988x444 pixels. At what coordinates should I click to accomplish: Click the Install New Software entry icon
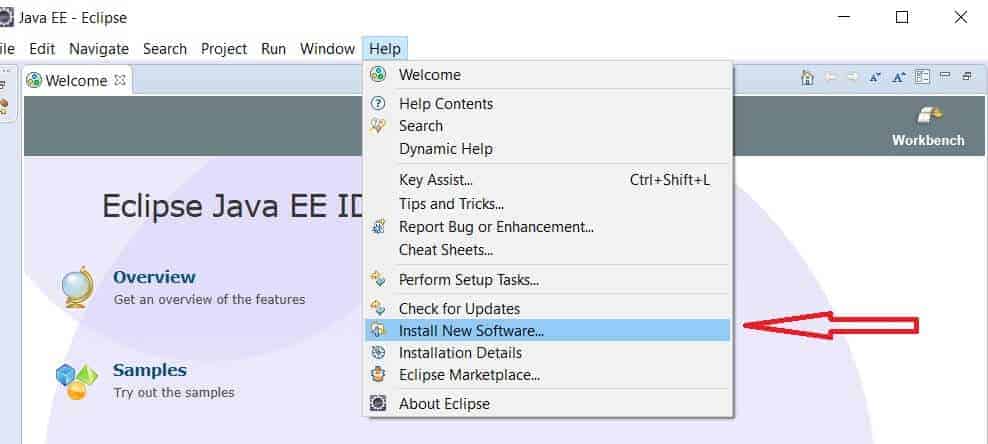[x=377, y=330]
